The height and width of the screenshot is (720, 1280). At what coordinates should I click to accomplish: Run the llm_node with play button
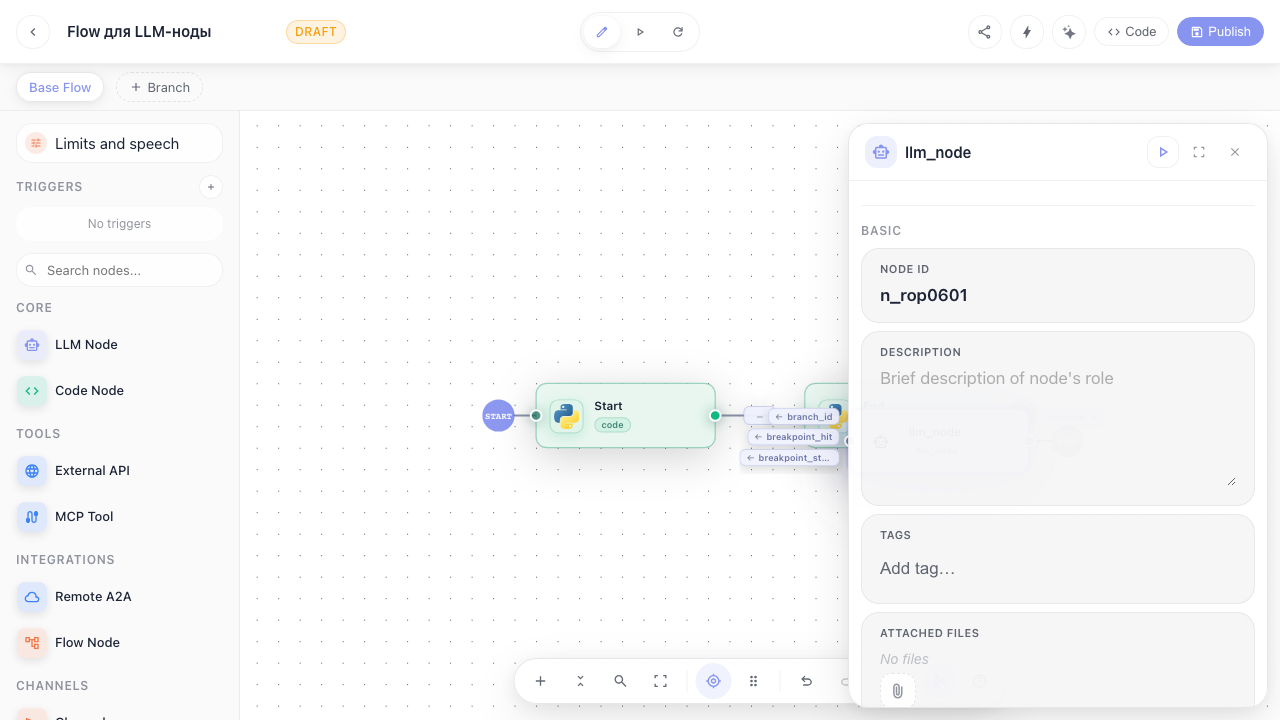(x=1163, y=152)
